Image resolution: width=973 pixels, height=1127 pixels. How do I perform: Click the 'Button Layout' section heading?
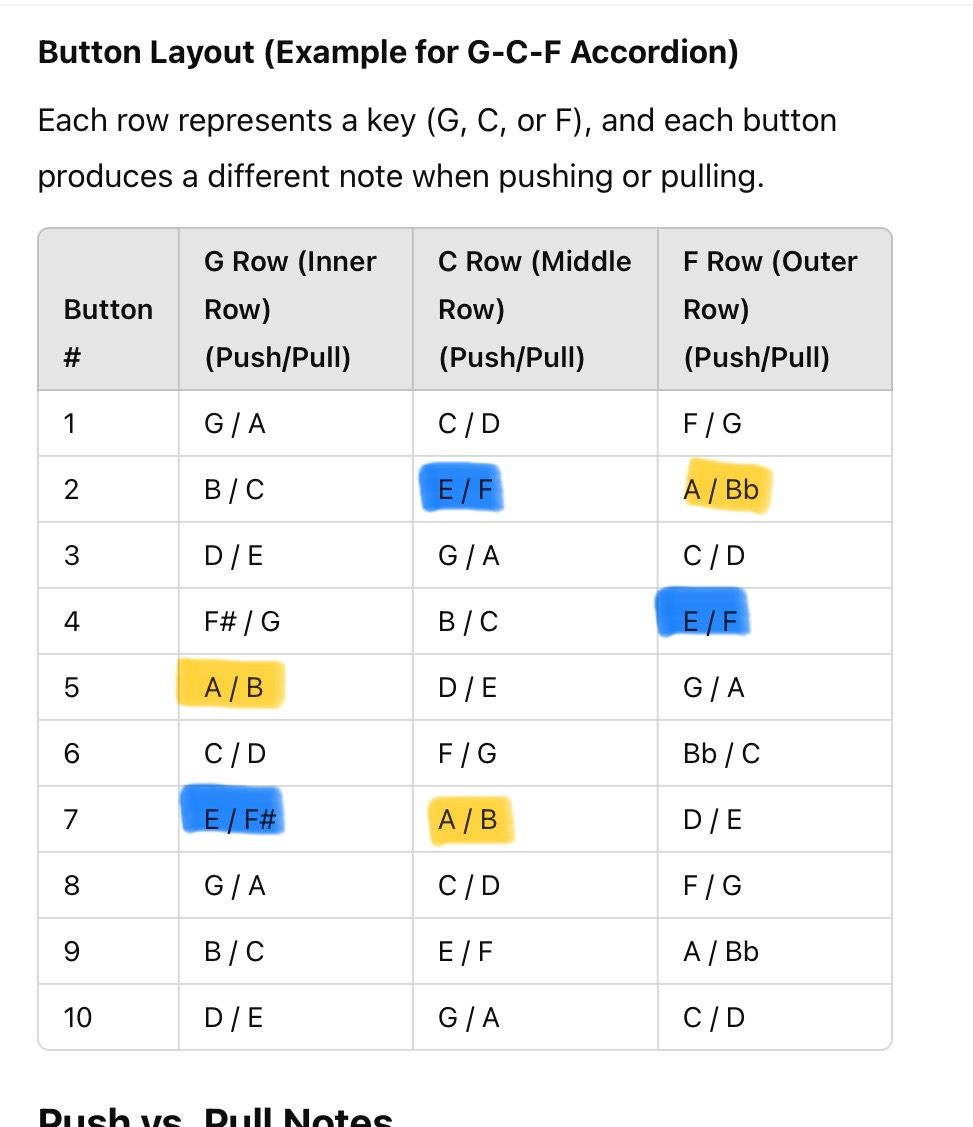click(x=388, y=52)
